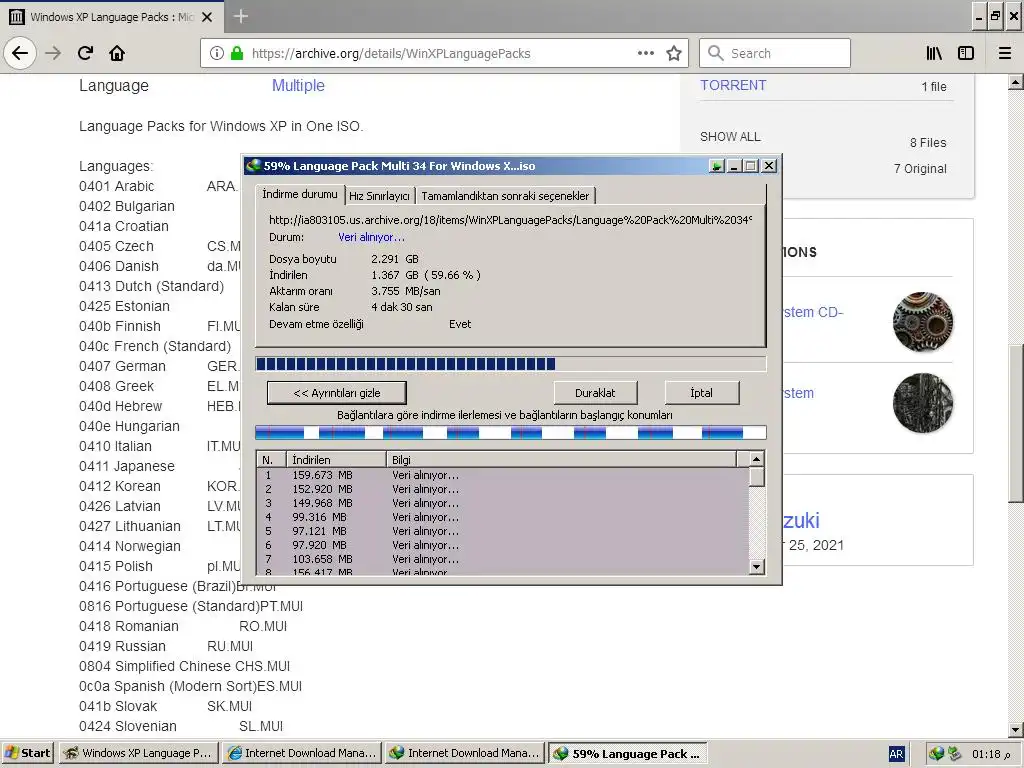Switch to the Hız Sınırlayıcı tab

coord(379,196)
